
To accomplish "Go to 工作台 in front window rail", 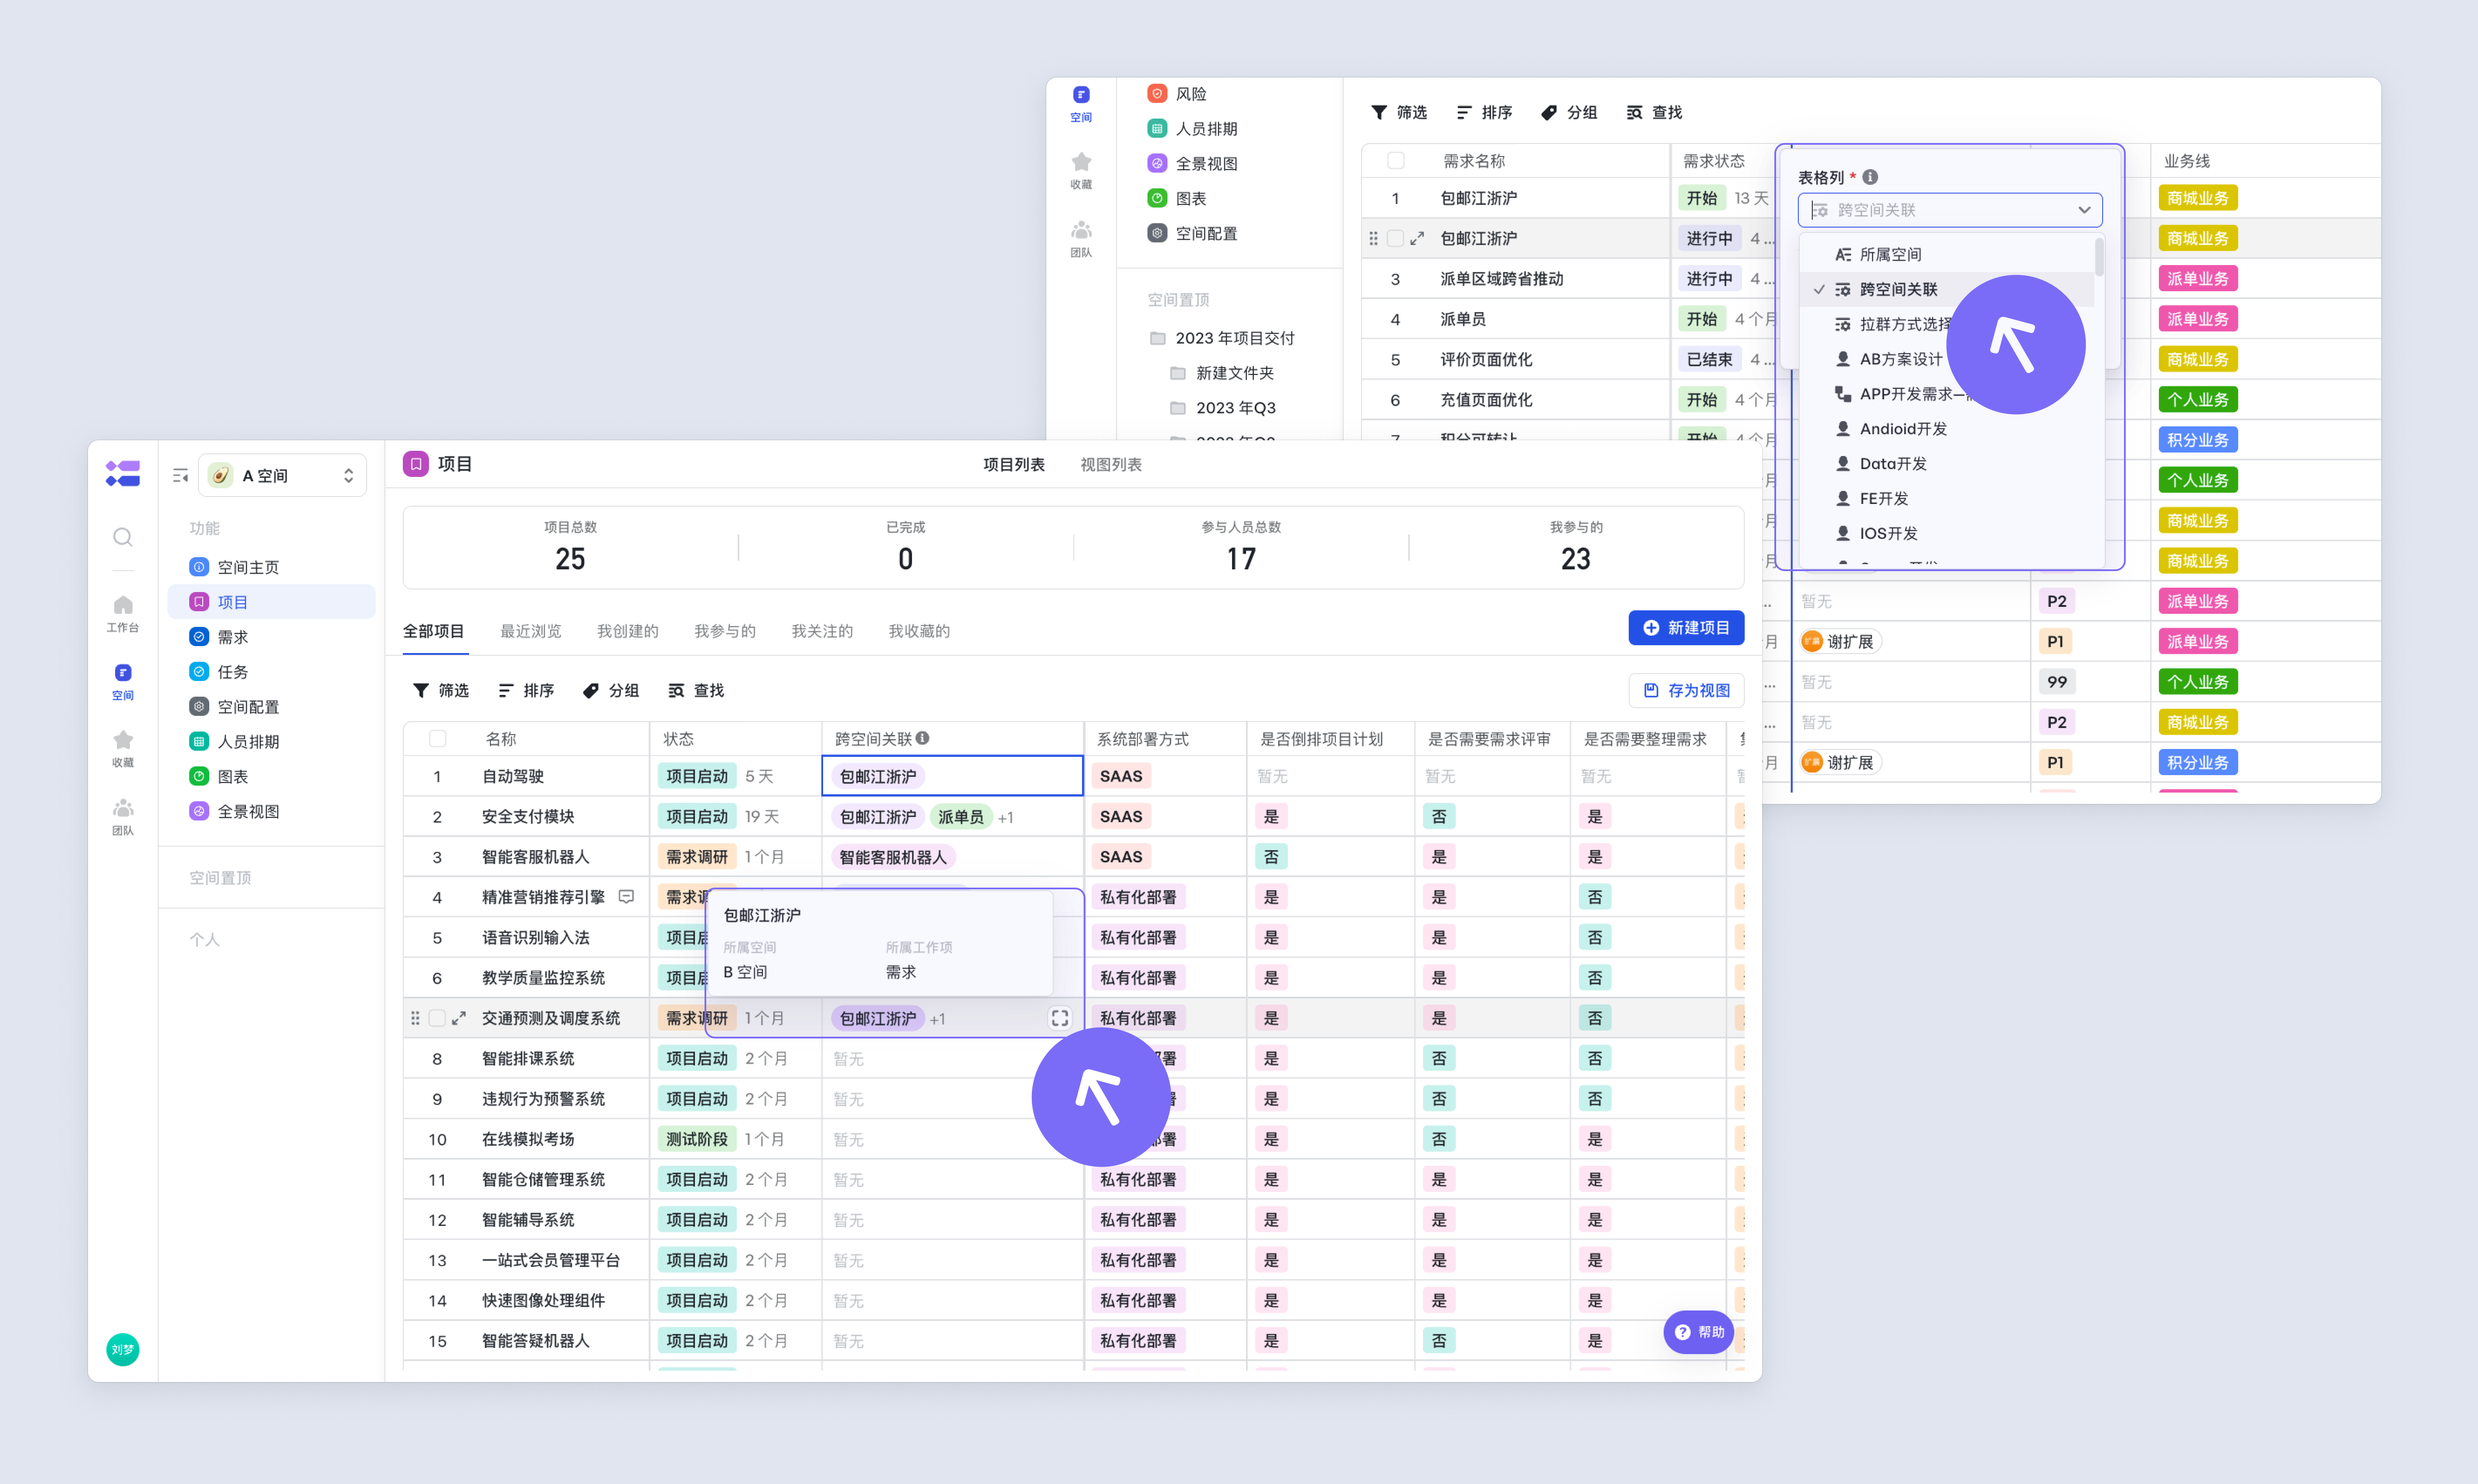I will (122, 614).
